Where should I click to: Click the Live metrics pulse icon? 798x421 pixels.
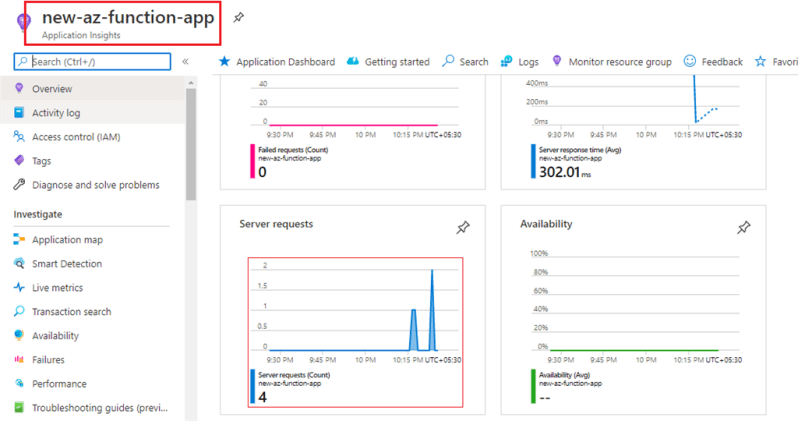(19, 287)
